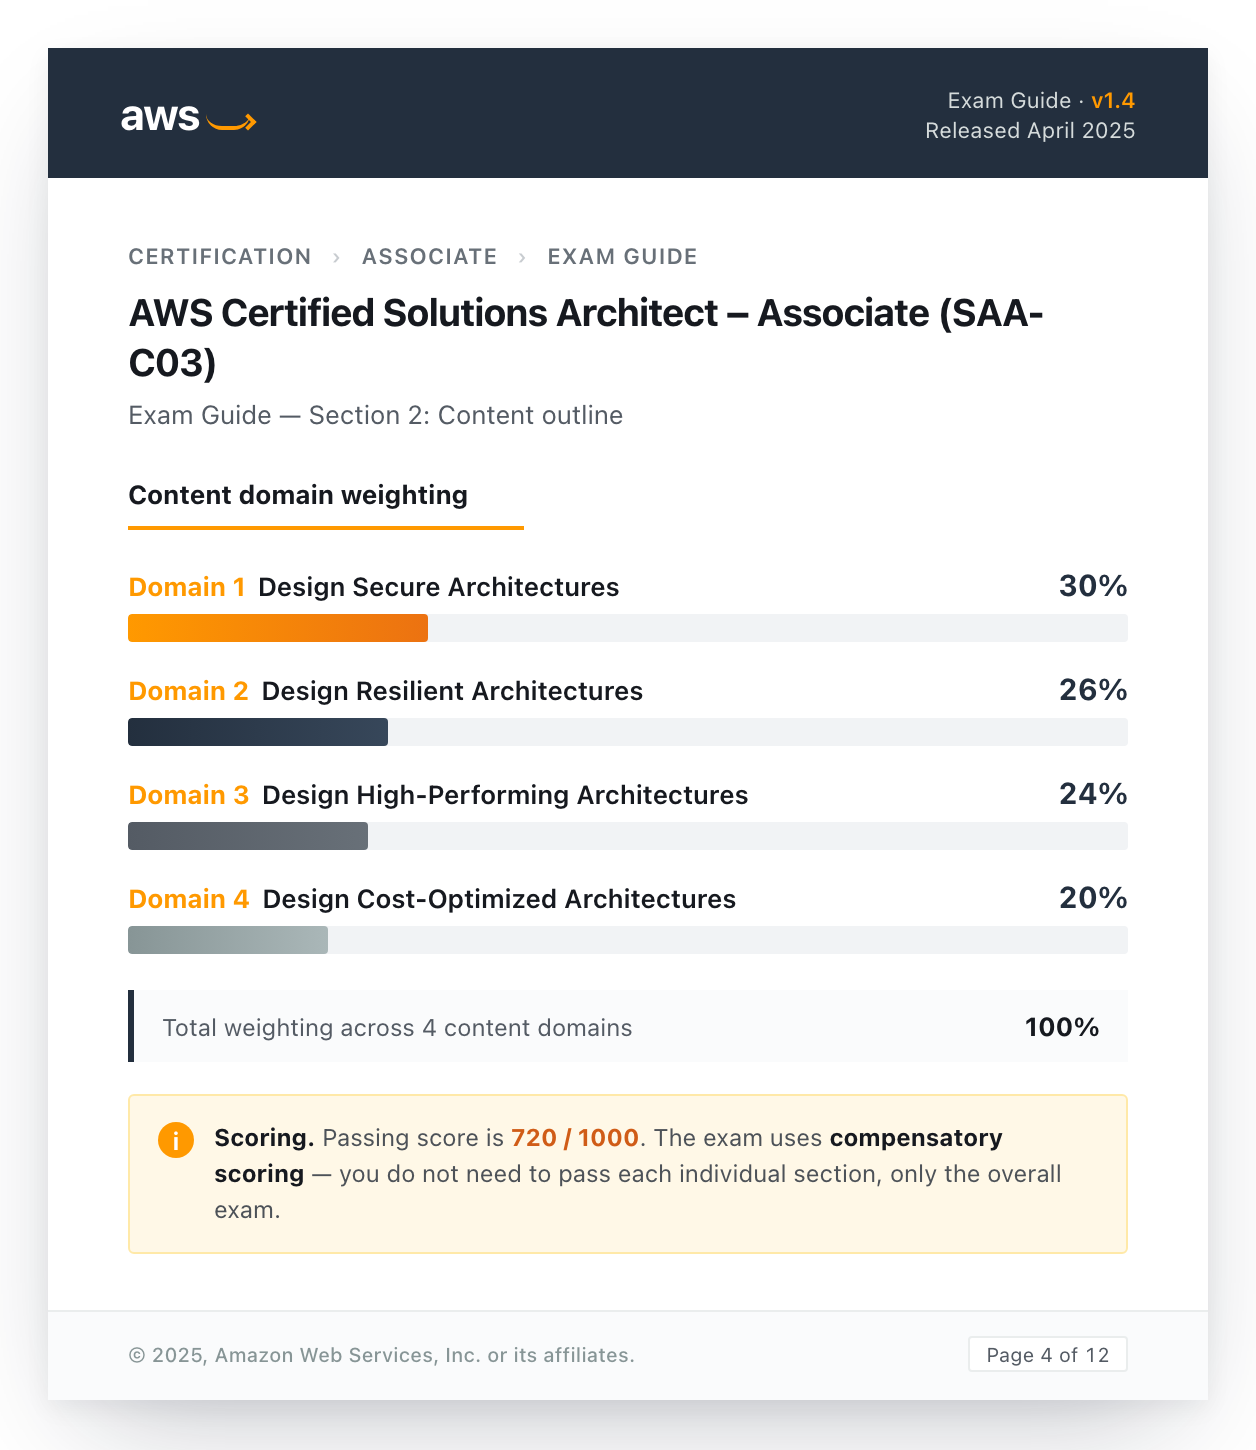The image size is (1256, 1450).
Task: Click the 'Domain 1' orange label
Action: [x=187, y=587]
